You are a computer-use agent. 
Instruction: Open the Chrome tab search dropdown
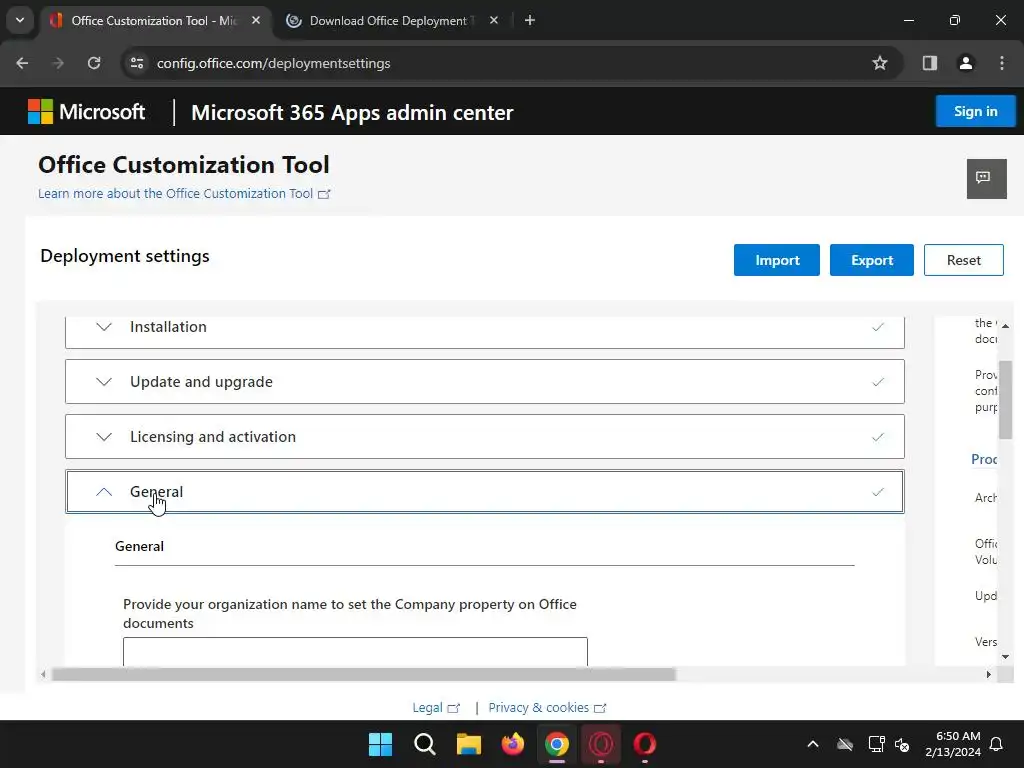pos(20,20)
